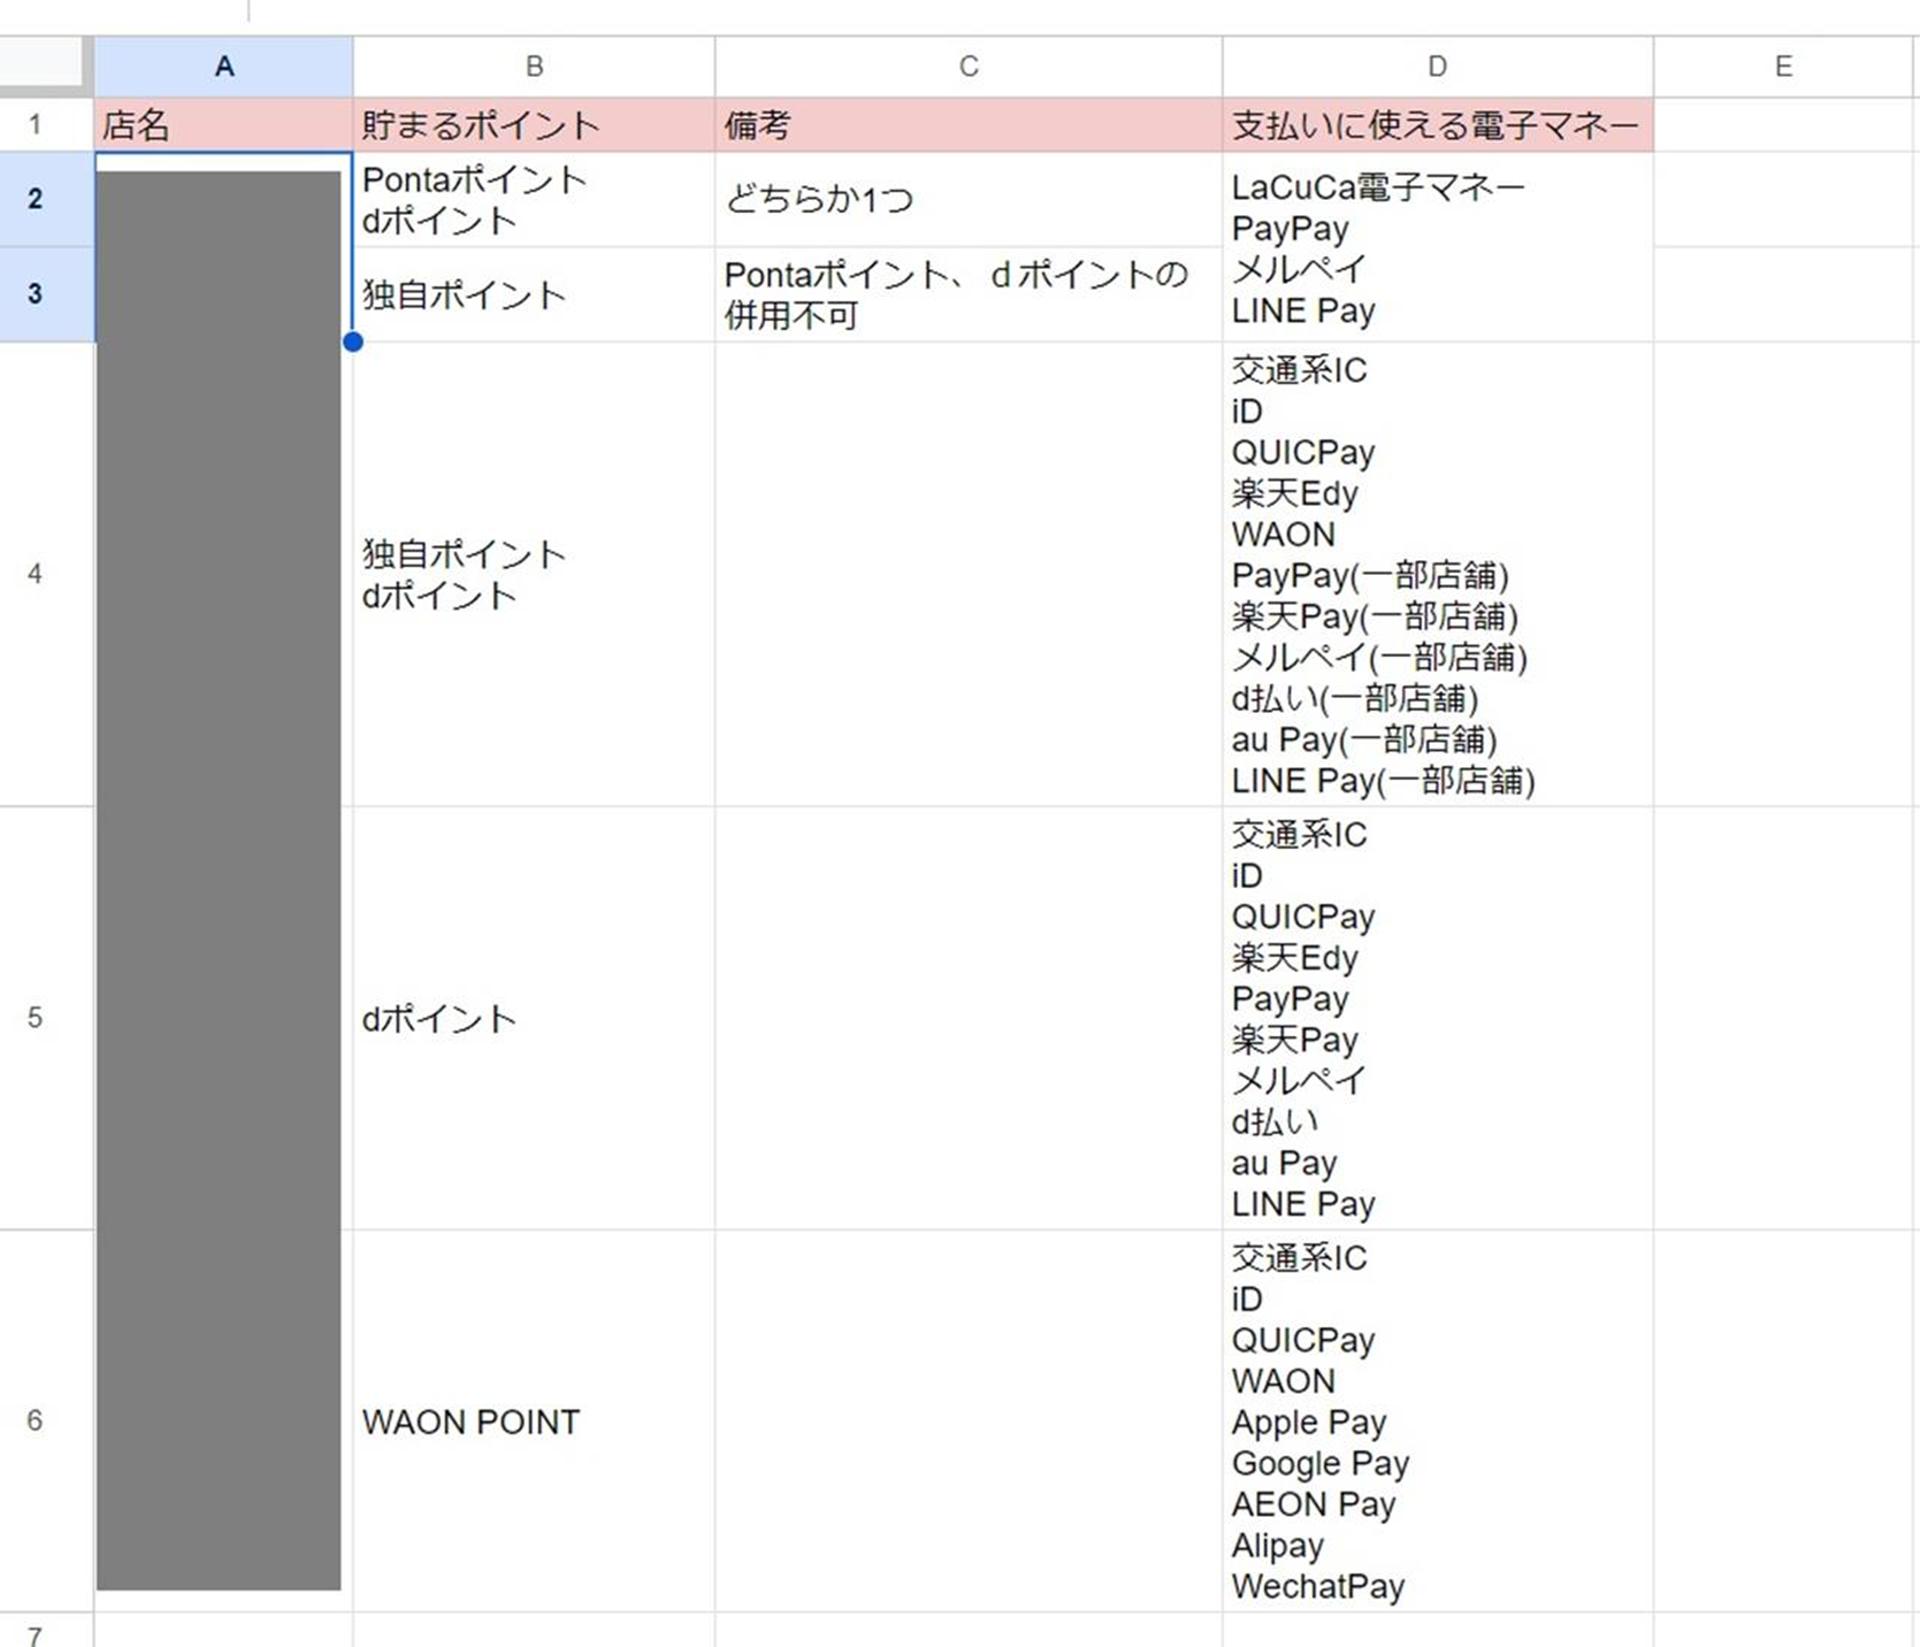Click row 6 header
Screen dimensions: 1920x1647
pyautogui.click(x=36, y=1420)
